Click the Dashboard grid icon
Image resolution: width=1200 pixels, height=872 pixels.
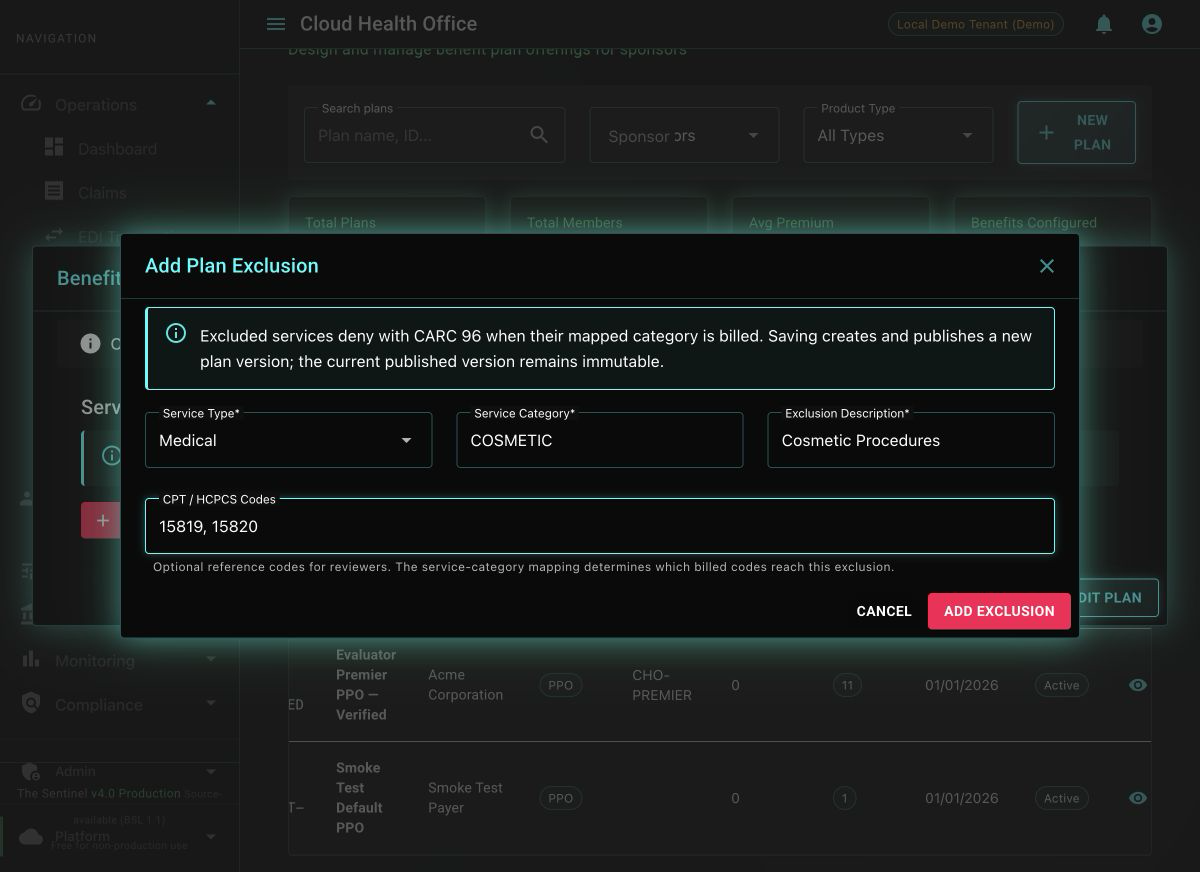coord(54,148)
